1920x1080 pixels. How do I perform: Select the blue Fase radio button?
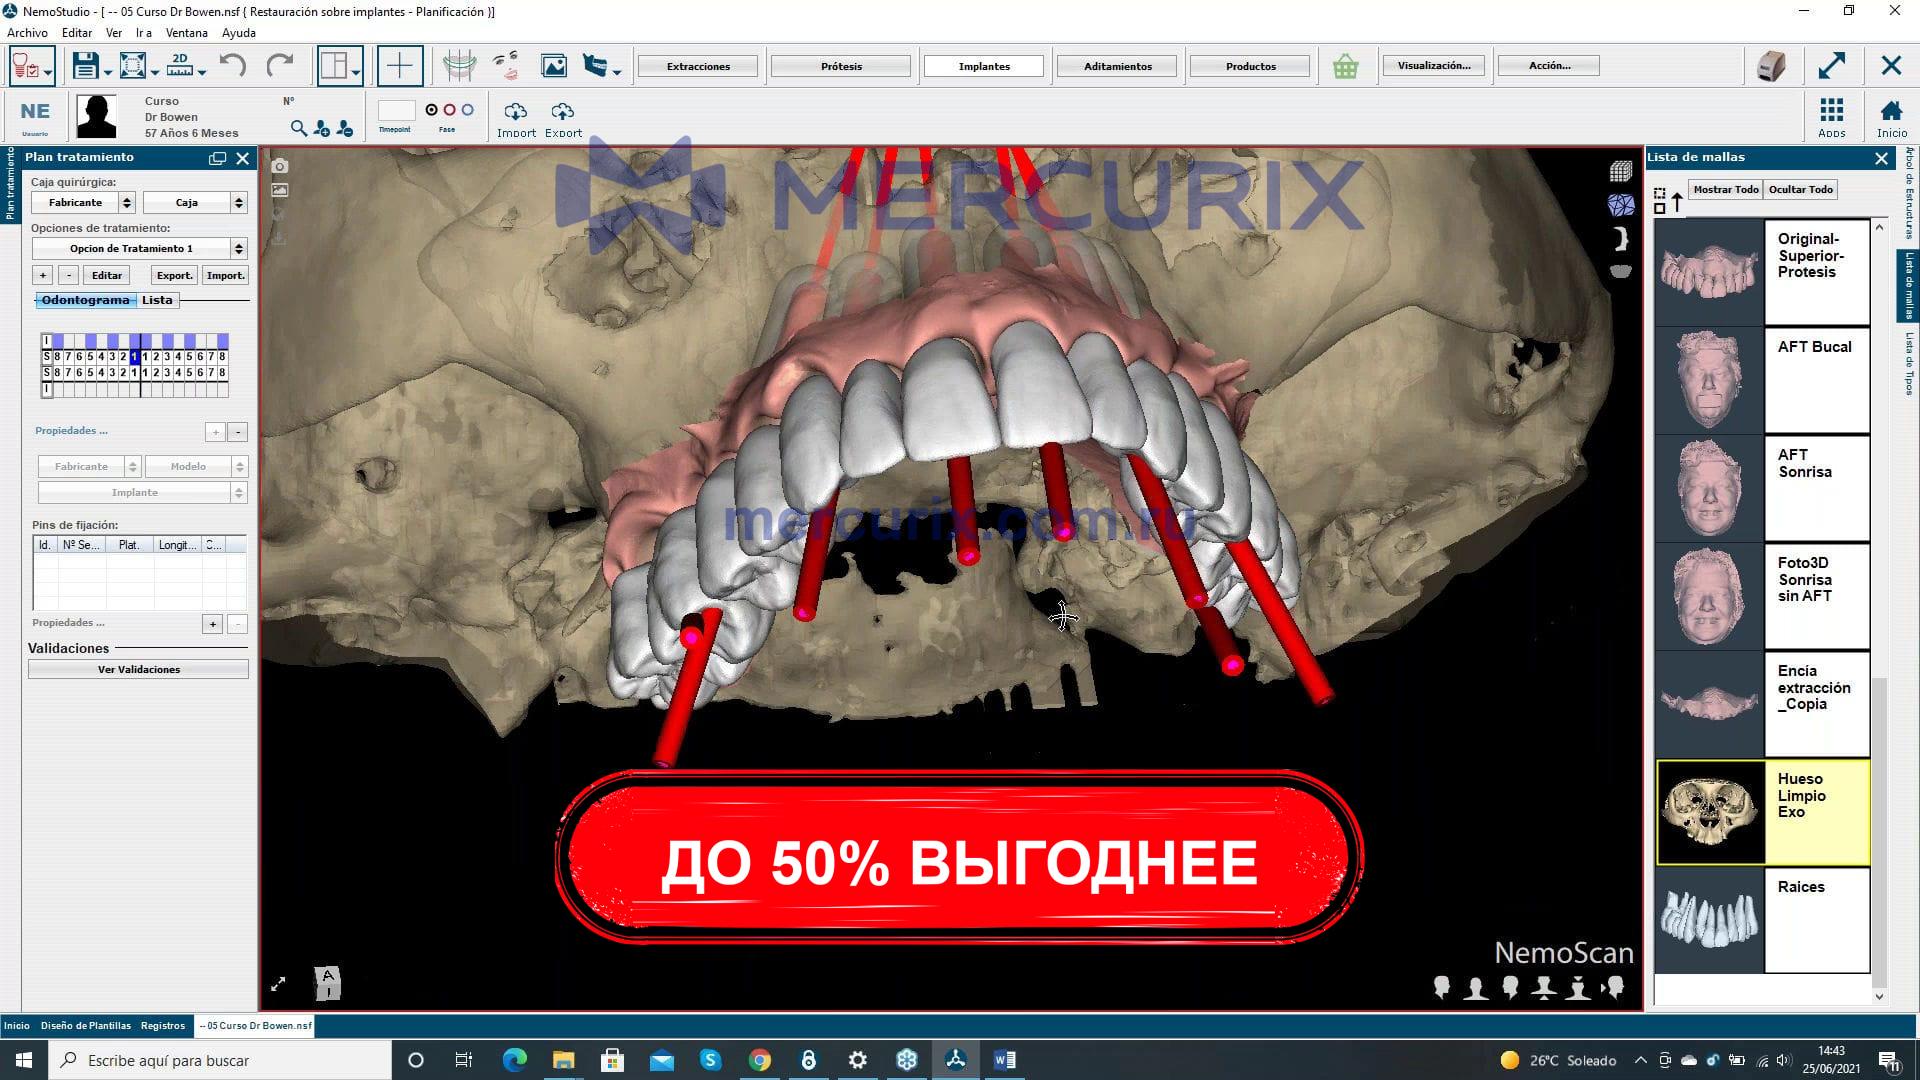(x=468, y=110)
